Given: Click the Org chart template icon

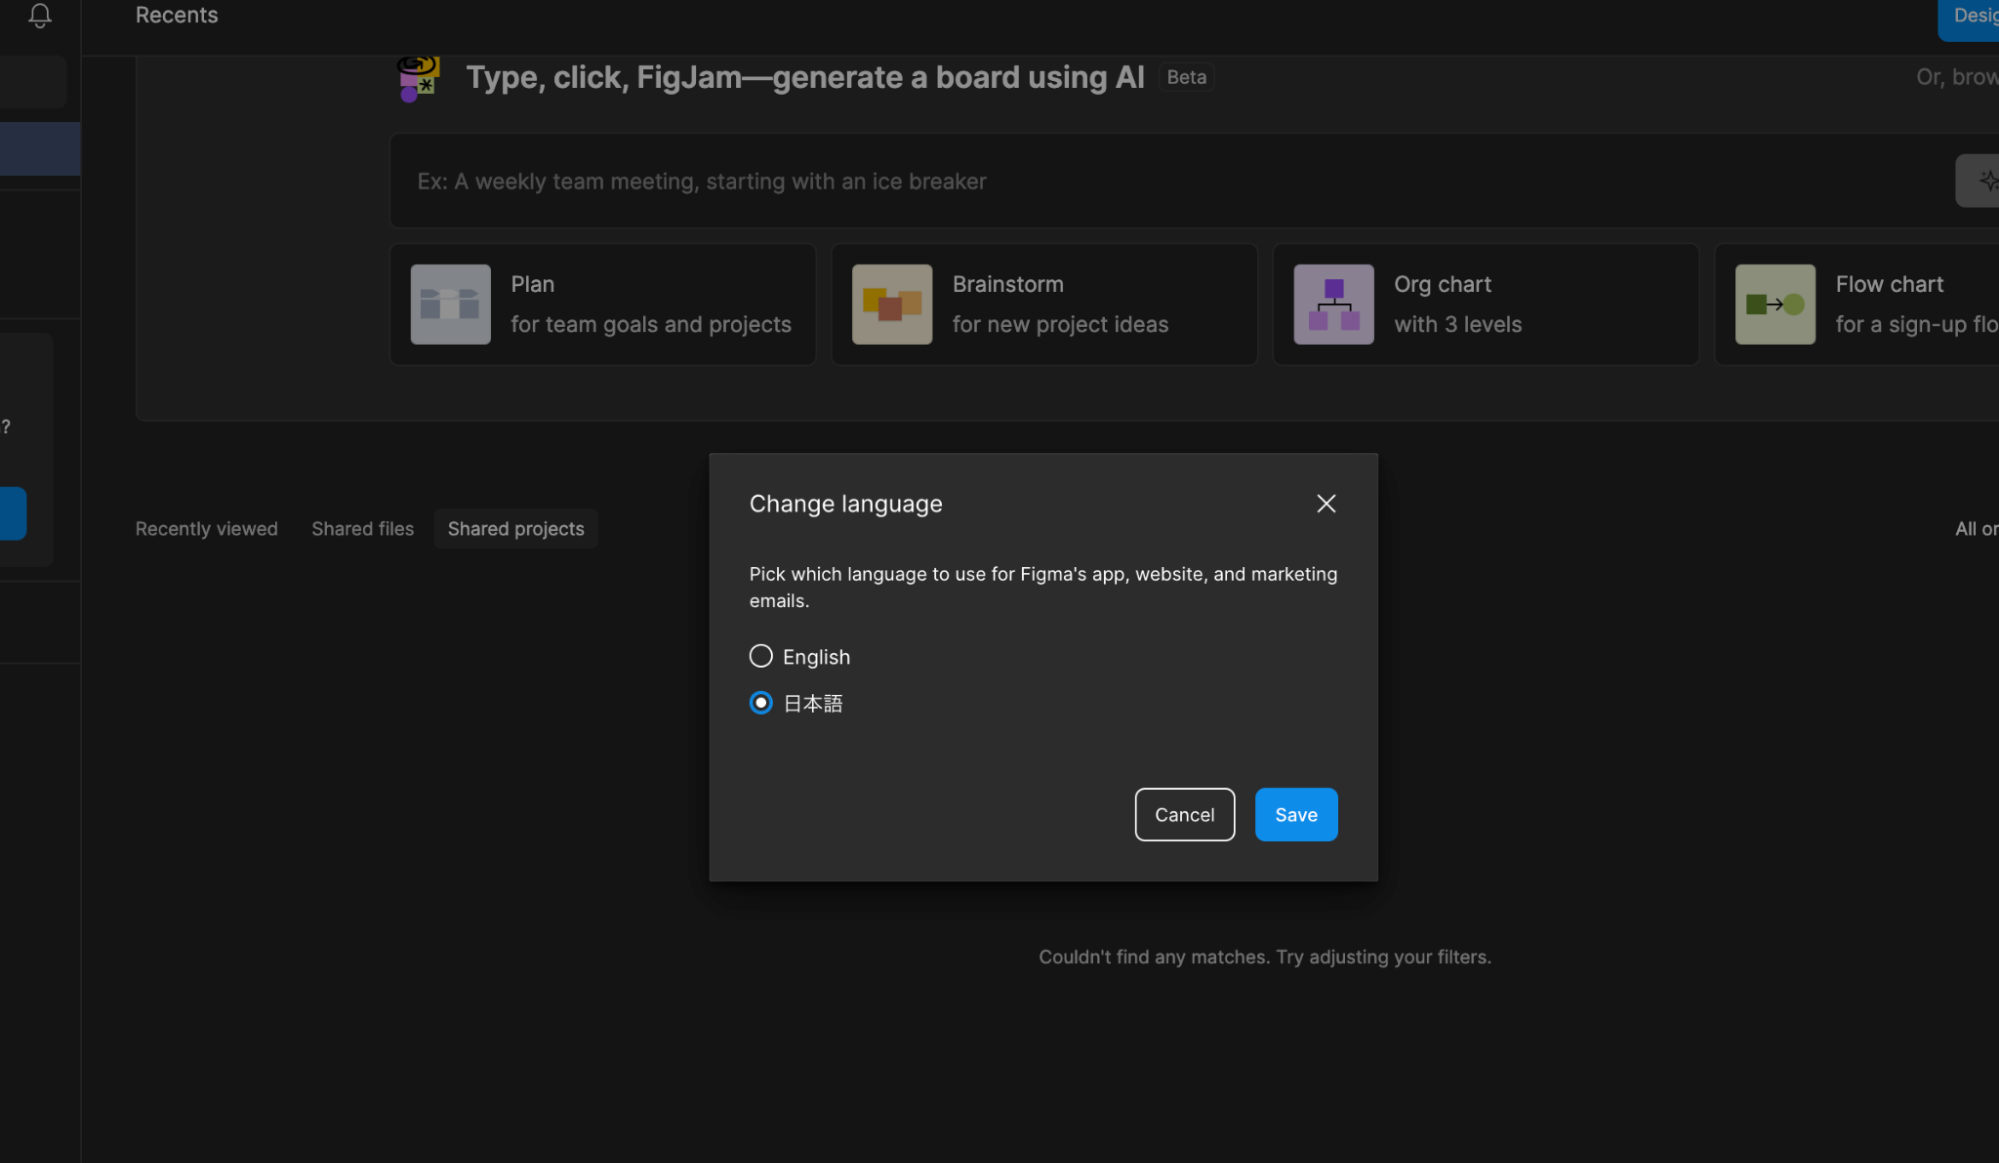Looking at the screenshot, I should 1334,305.
